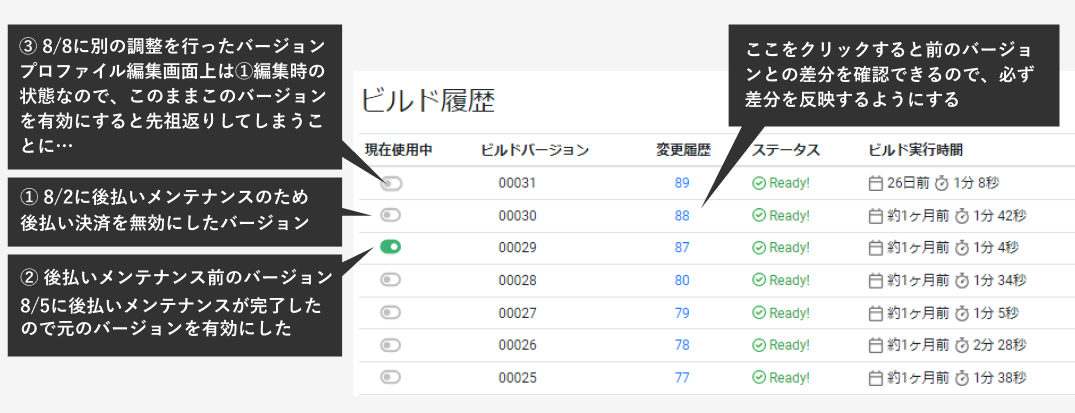Enable the toggle for build 00026
This screenshot has width=1075, height=413.
[x=391, y=344]
